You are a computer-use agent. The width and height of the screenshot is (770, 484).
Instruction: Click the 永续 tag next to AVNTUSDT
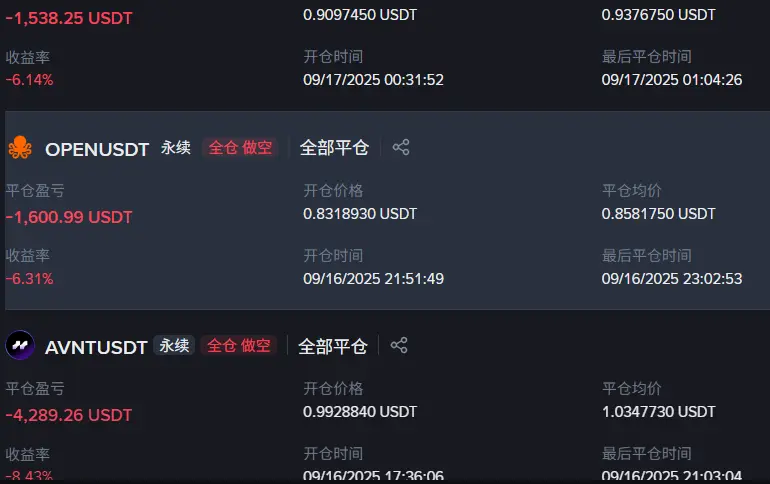coord(174,346)
